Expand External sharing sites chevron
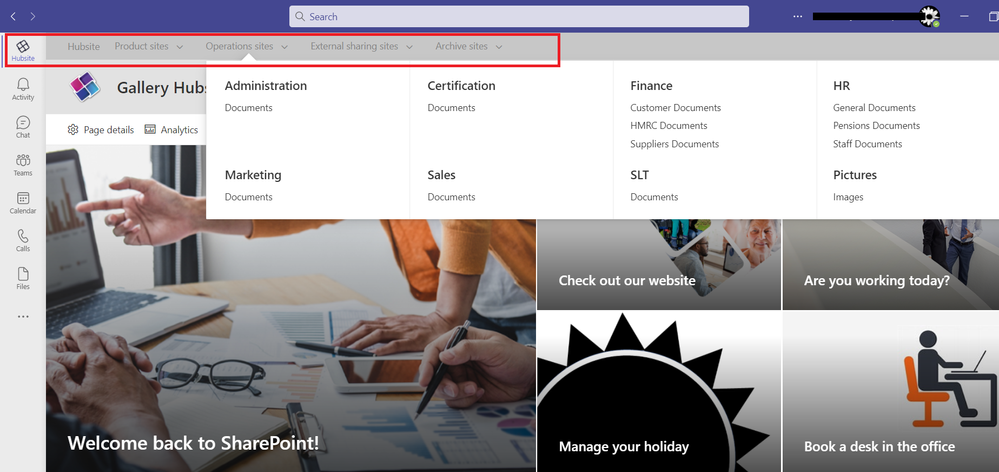The height and width of the screenshot is (472, 999). [x=409, y=46]
